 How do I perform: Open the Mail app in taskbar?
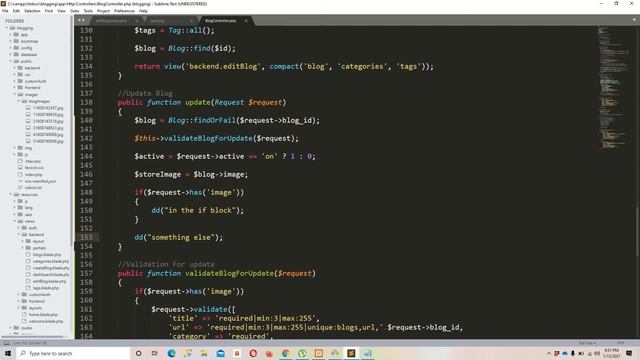point(220,353)
